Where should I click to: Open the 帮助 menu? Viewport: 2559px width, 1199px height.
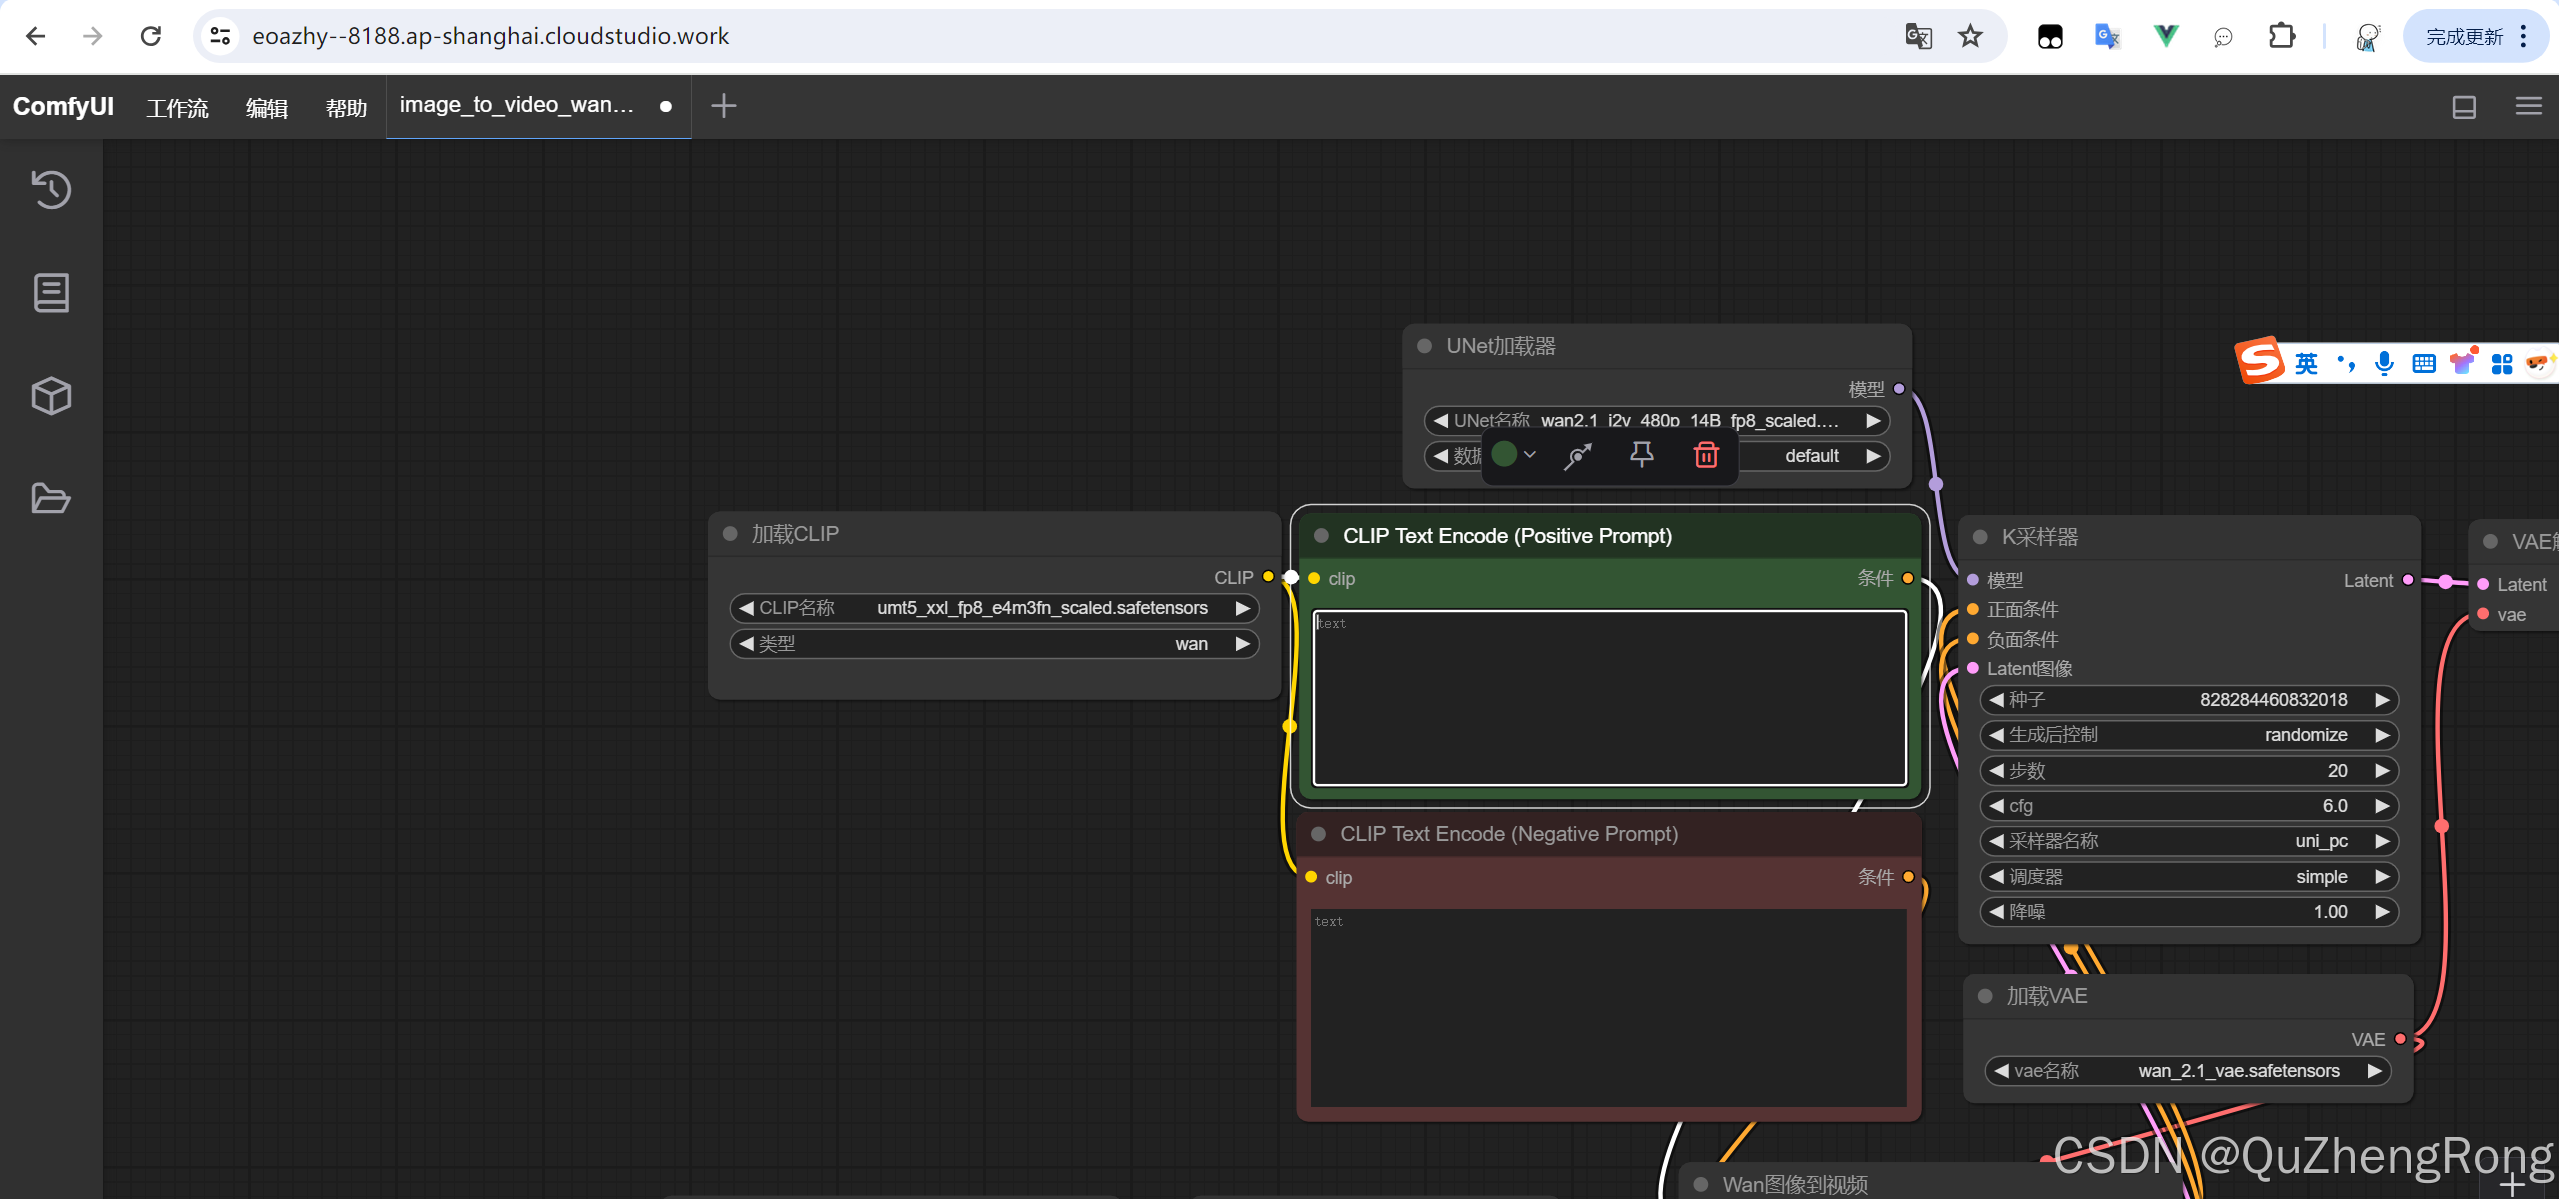(x=346, y=107)
